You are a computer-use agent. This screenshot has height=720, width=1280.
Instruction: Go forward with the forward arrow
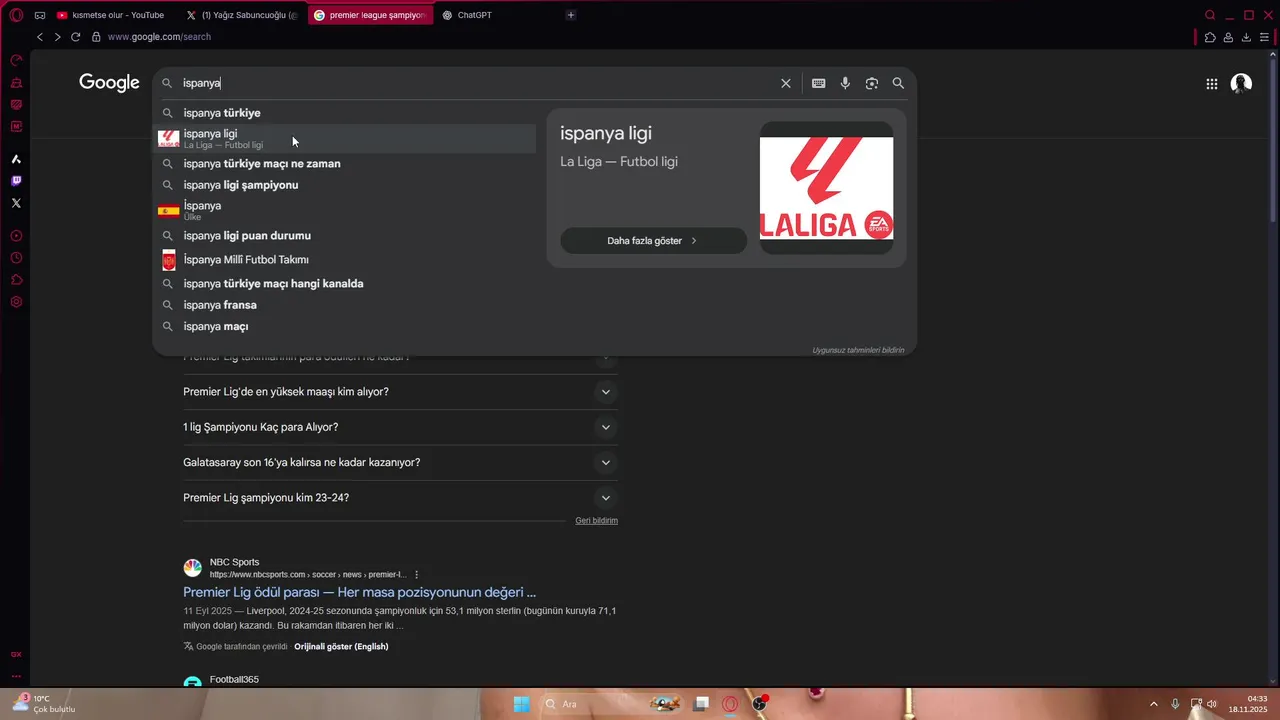click(57, 37)
